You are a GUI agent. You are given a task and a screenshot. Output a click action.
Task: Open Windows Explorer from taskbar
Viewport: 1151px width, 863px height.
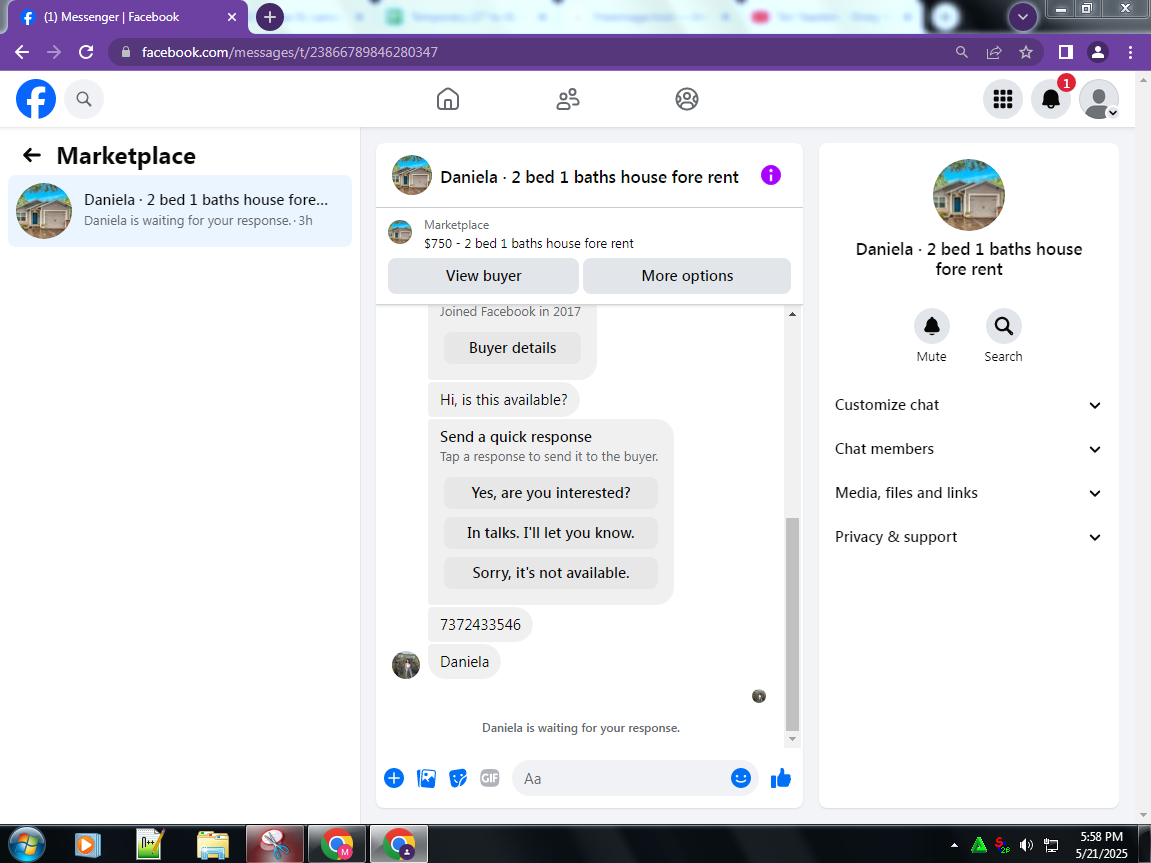213,845
